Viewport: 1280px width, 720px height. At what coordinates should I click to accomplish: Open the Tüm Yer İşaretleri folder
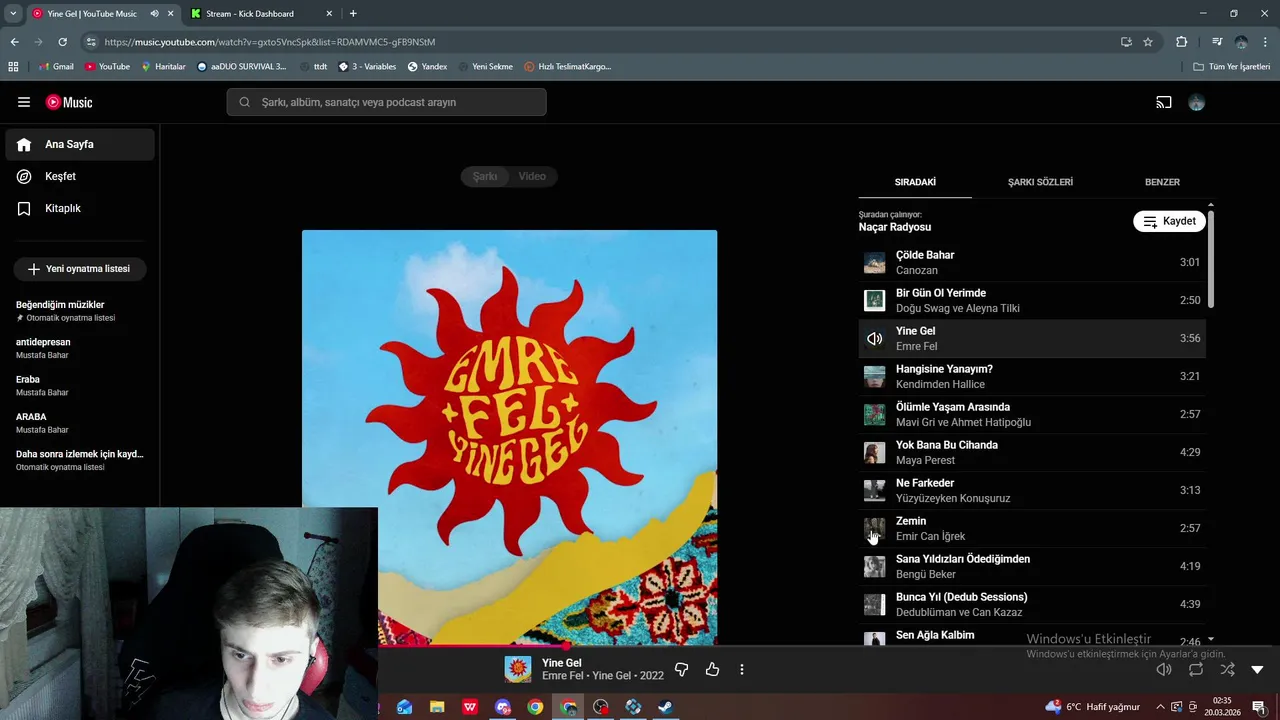pyautogui.click(x=1232, y=66)
